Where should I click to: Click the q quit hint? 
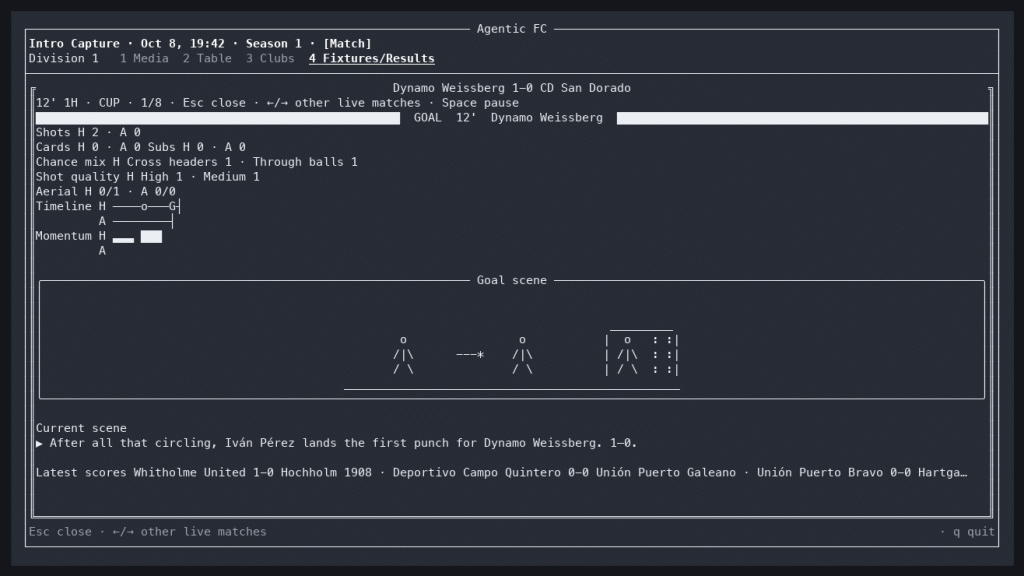974,532
